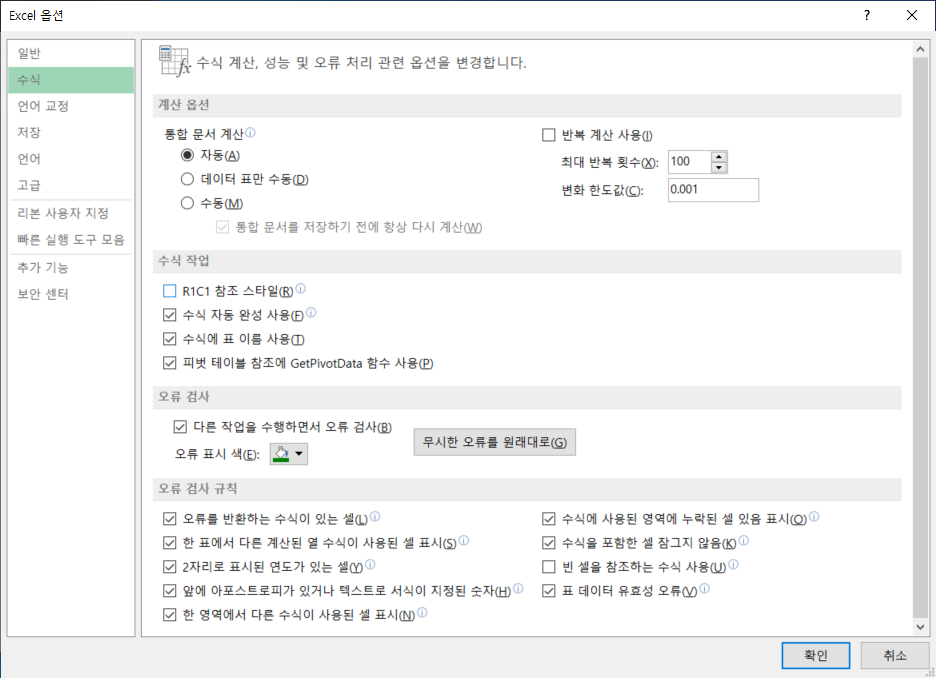Click 무시한 오류를 원래대로 button
This screenshot has width=936, height=678.
(495, 442)
